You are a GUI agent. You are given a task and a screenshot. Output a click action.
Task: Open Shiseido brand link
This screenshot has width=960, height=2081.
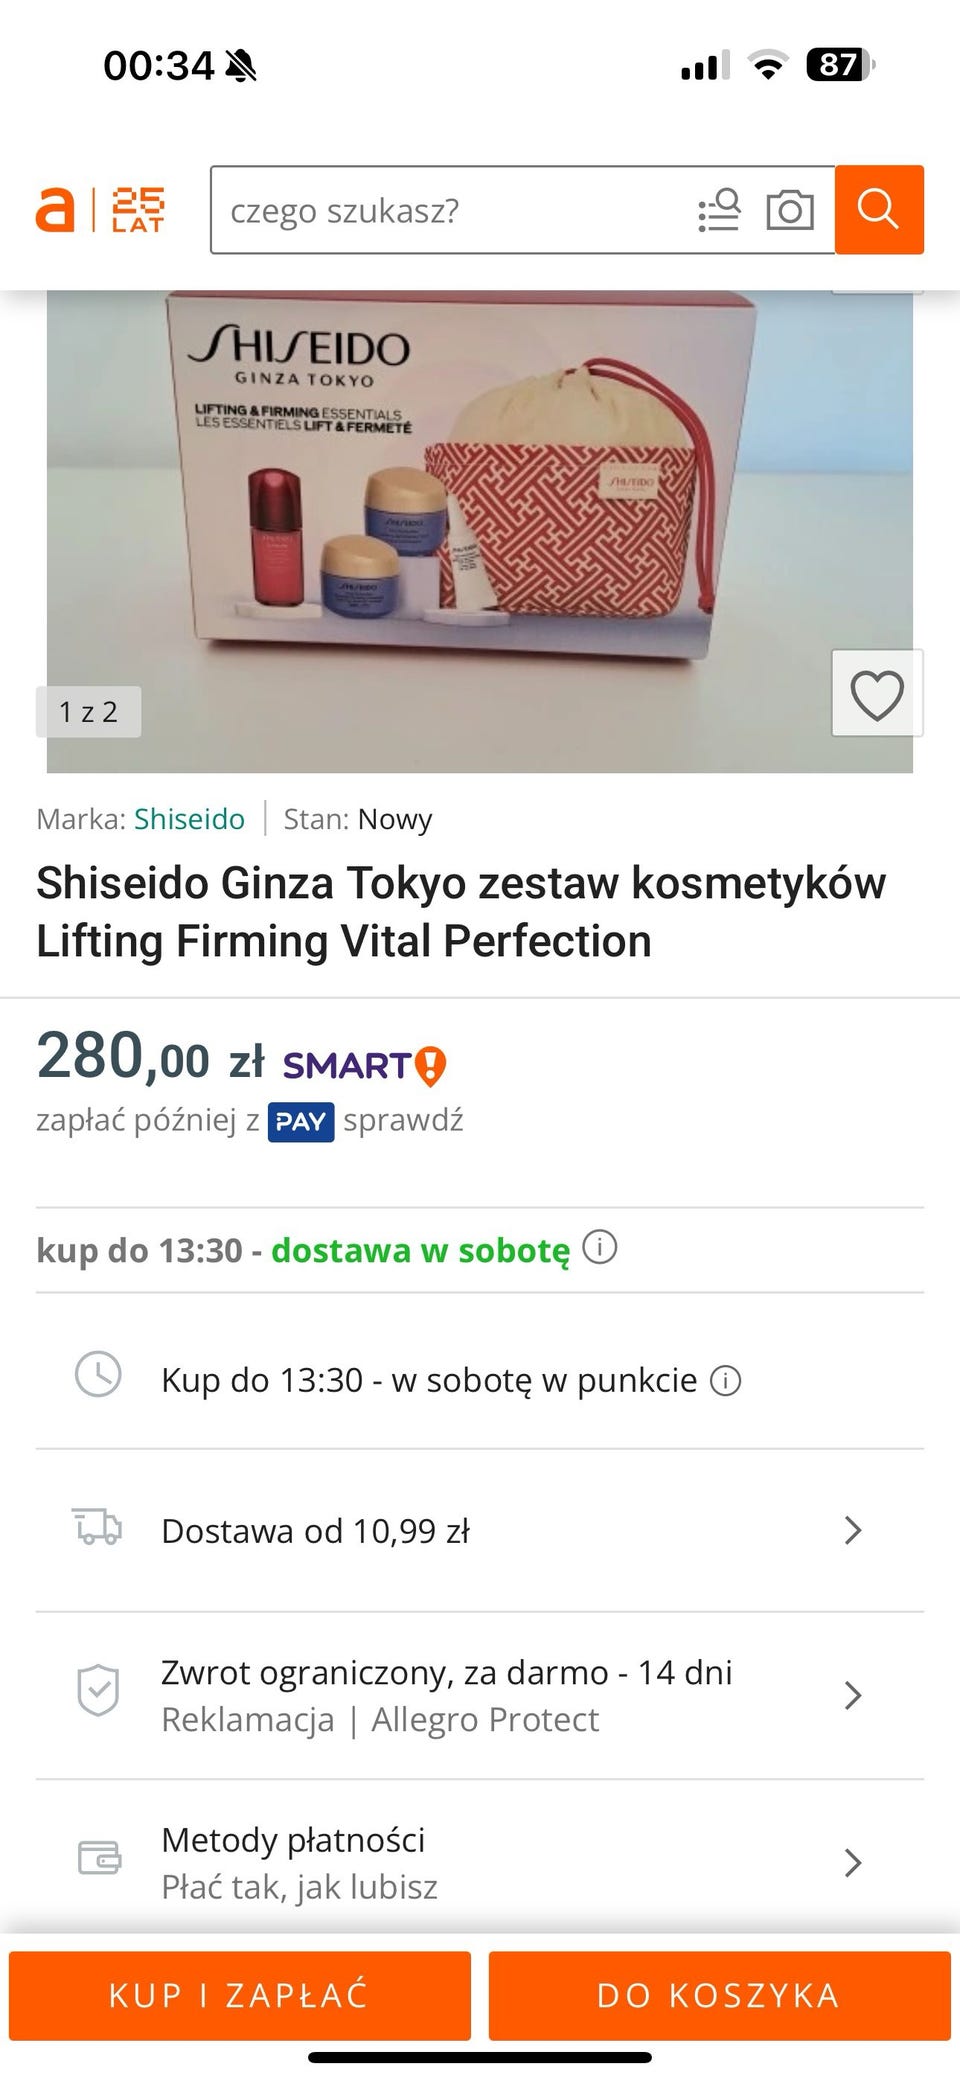pyautogui.click(x=189, y=819)
